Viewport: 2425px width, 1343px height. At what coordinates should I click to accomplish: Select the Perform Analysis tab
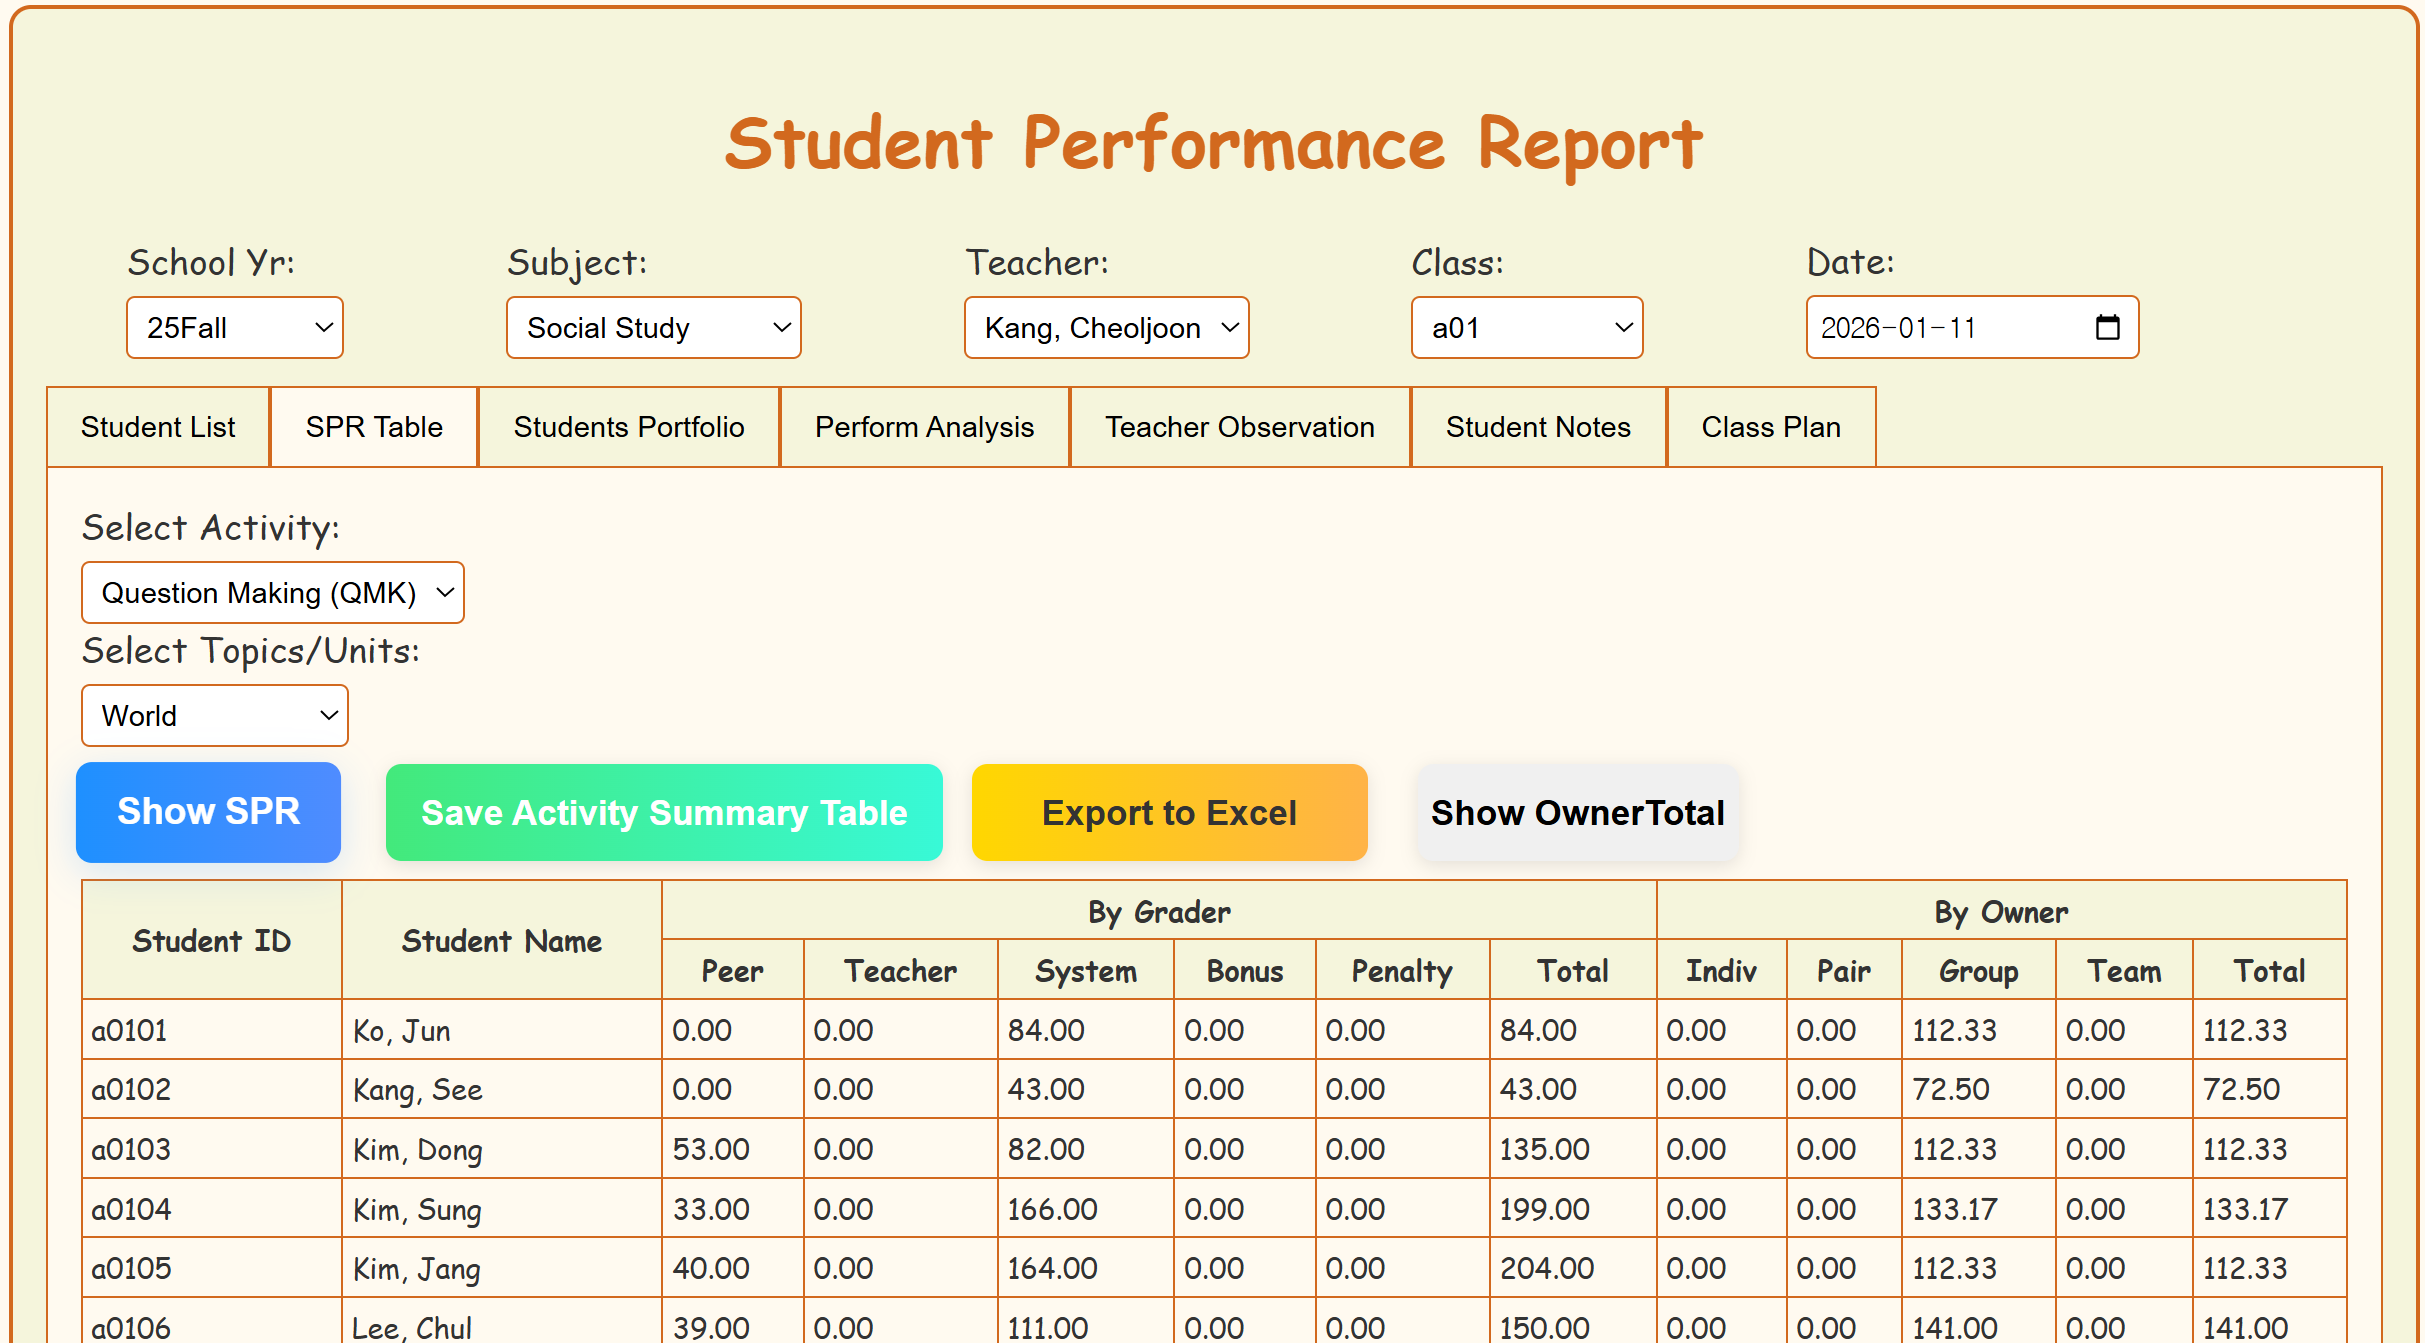[x=924, y=427]
